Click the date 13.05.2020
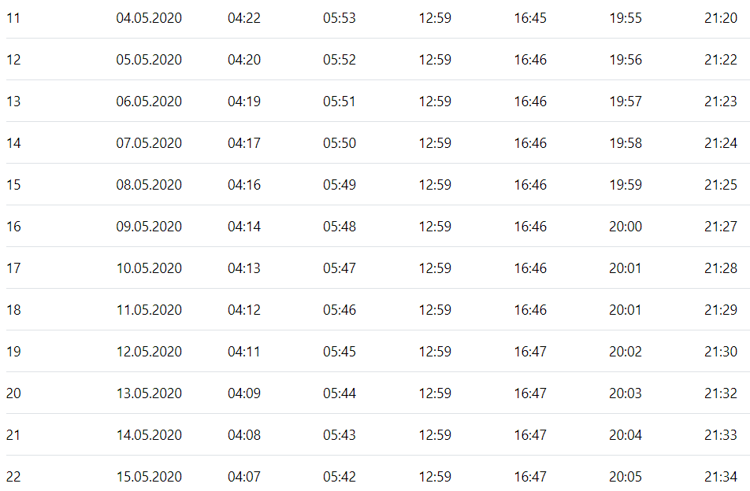This screenshot has width=750, height=491. click(x=149, y=393)
